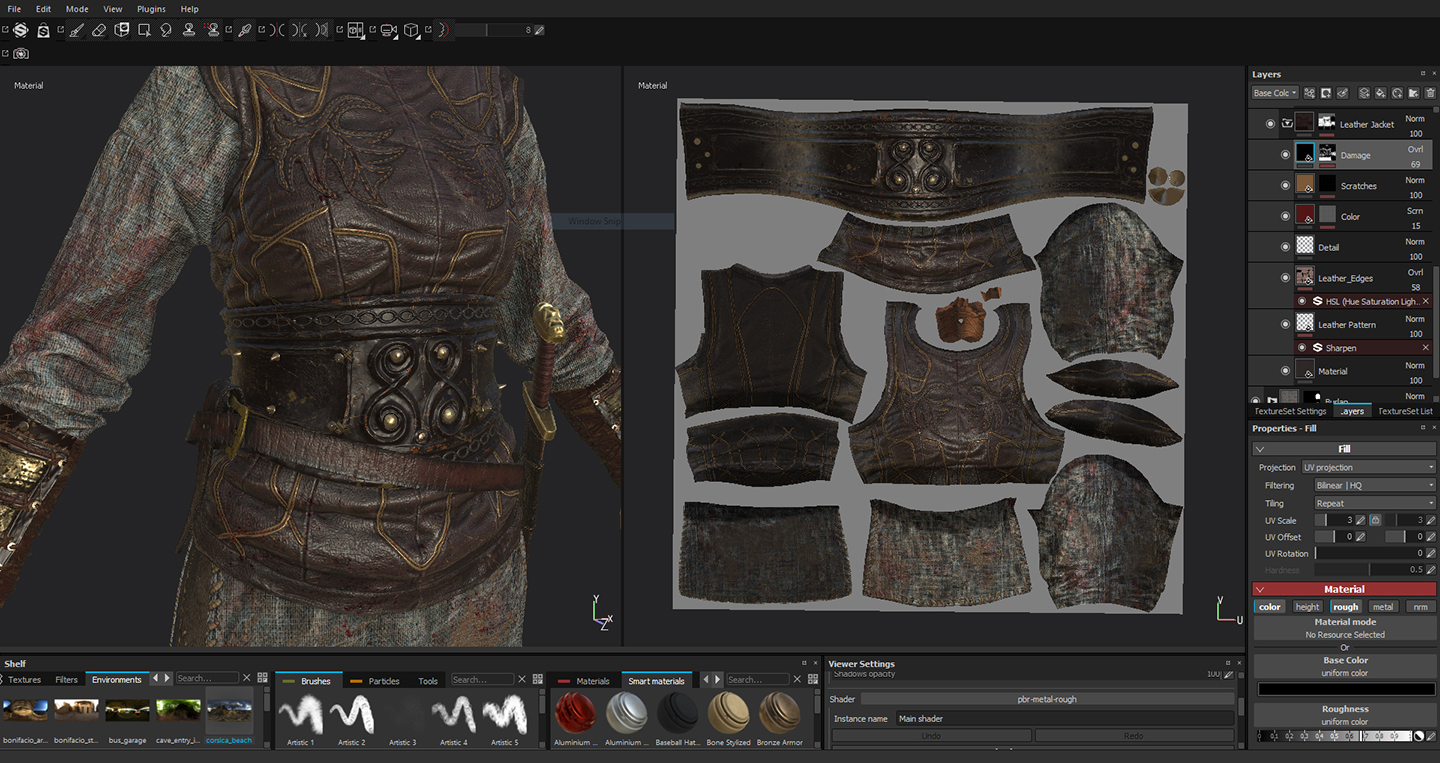The height and width of the screenshot is (763, 1440).
Task: Delete the selected layer with trash icon
Action: click(1430, 93)
